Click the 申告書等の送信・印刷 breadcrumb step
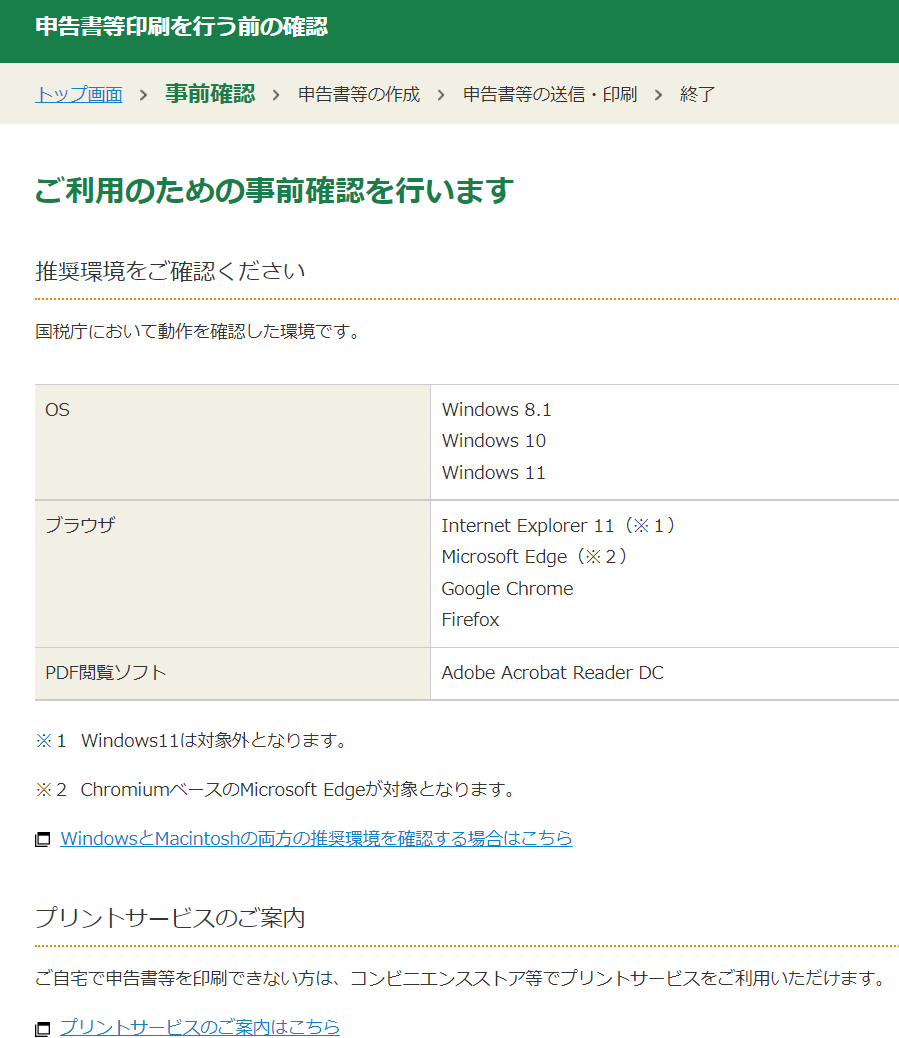Viewport: 899px width, 1038px height. click(549, 95)
